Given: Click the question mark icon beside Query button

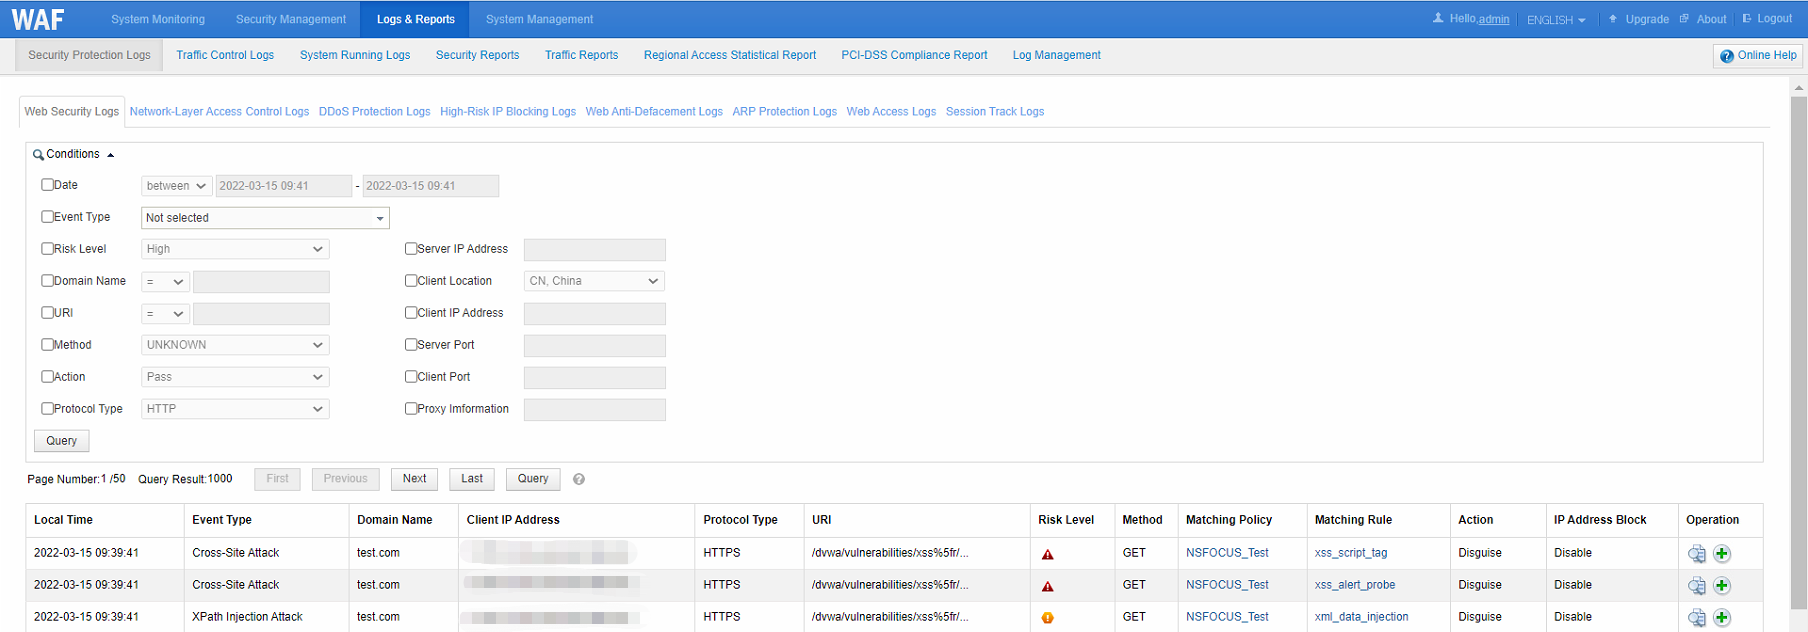Looking at the screenshot, I should pos(579,479).
